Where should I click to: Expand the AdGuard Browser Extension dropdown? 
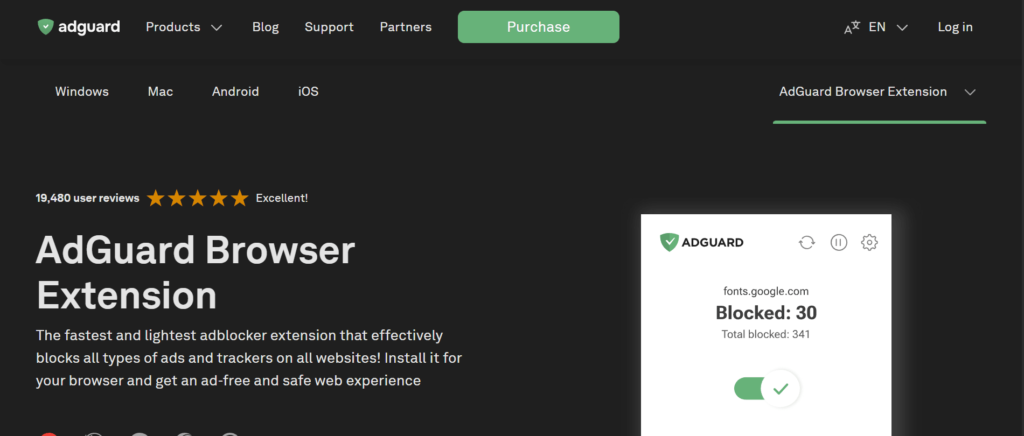[x=877, y=92]
